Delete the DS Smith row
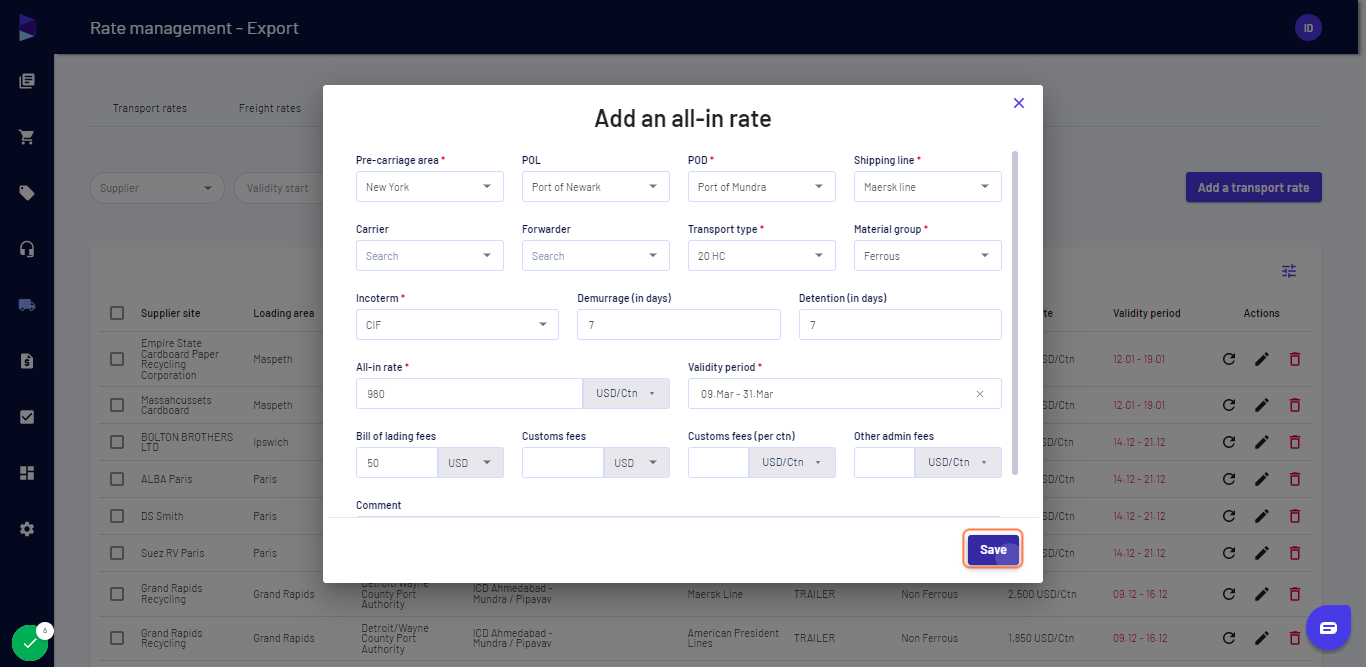Image resolution: width=1366 pixels, height=667 pixels. (x=1295, y=516)
